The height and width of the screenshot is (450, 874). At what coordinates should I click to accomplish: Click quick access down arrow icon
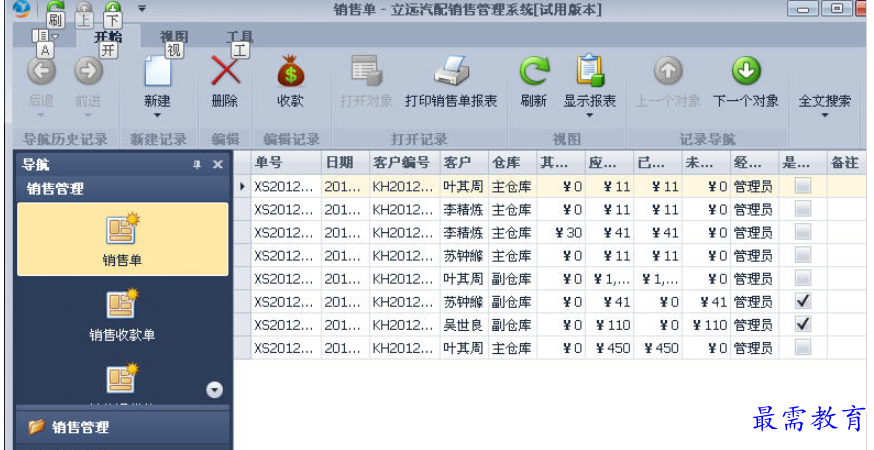click(113, 8)
